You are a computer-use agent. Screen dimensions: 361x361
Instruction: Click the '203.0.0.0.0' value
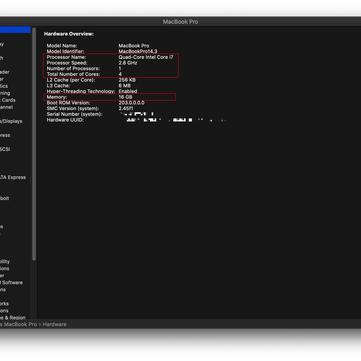click(x=131, y=103)
